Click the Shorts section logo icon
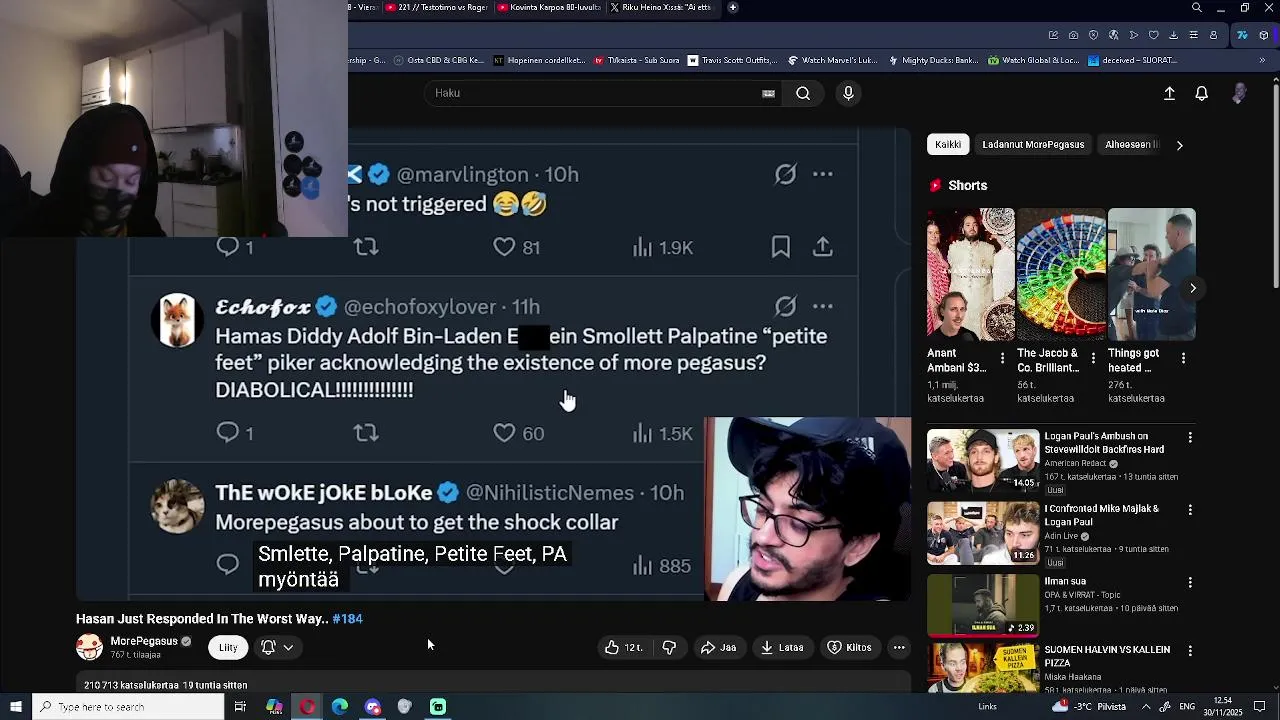Screen dimensions: 1280x720 point(936,185)
